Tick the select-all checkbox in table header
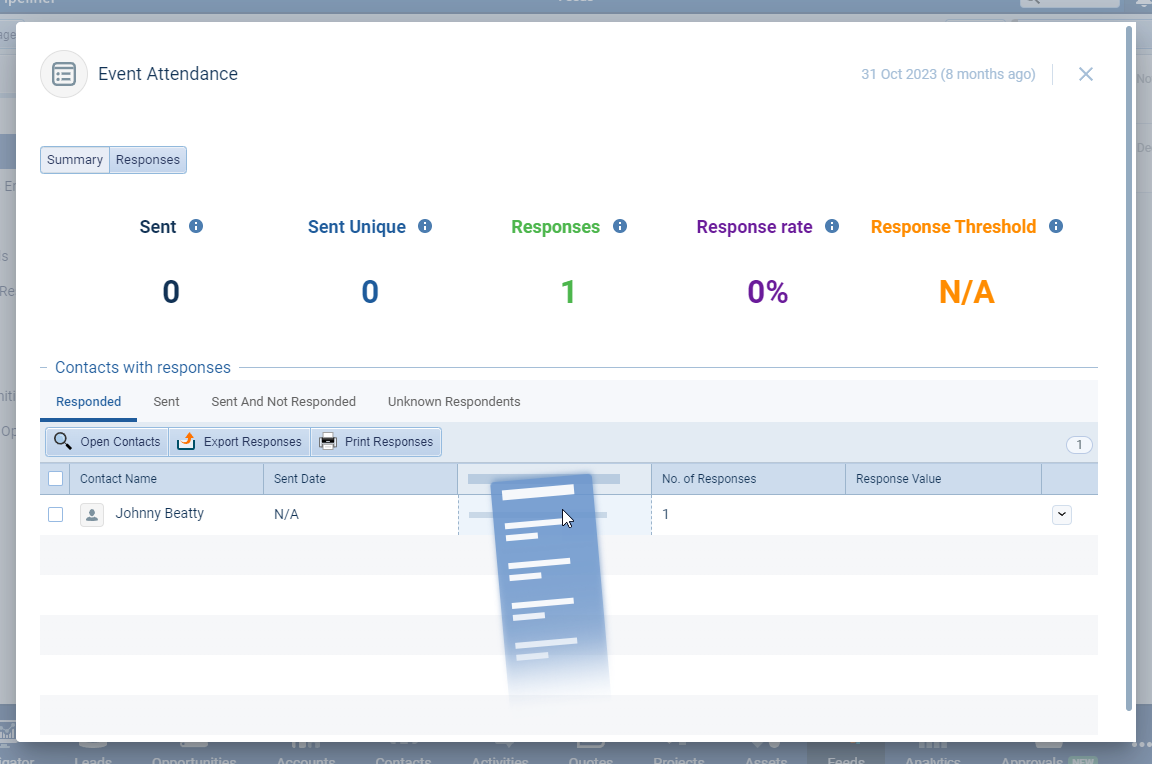The height and width of the screenshot is (764, 1152). tap(56, 479)
